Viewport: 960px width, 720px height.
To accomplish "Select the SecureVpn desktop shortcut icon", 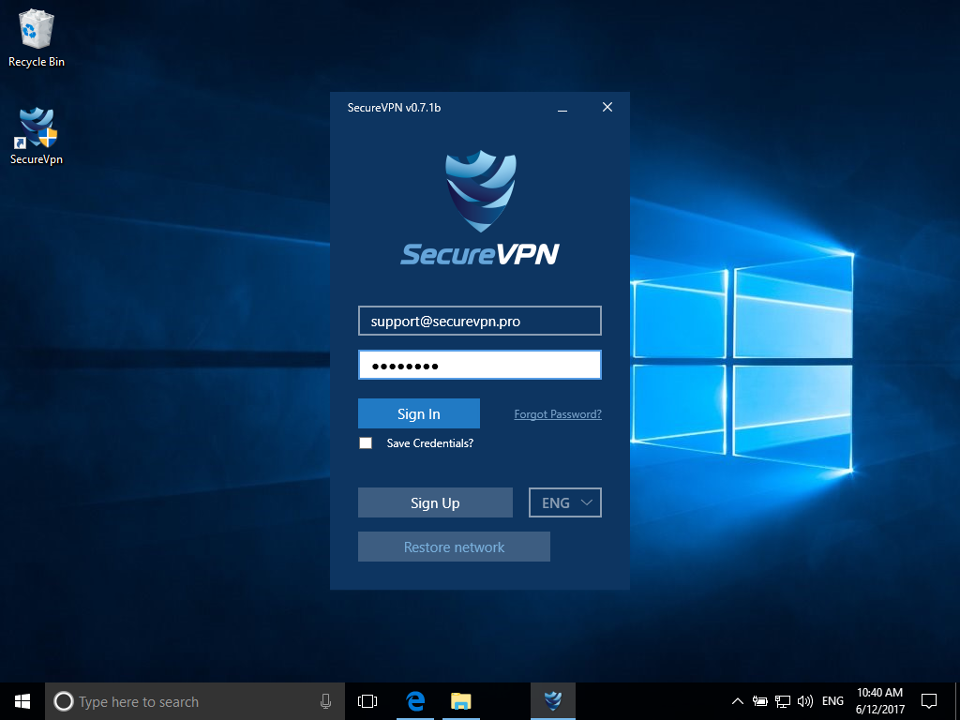I will point(36,136).
